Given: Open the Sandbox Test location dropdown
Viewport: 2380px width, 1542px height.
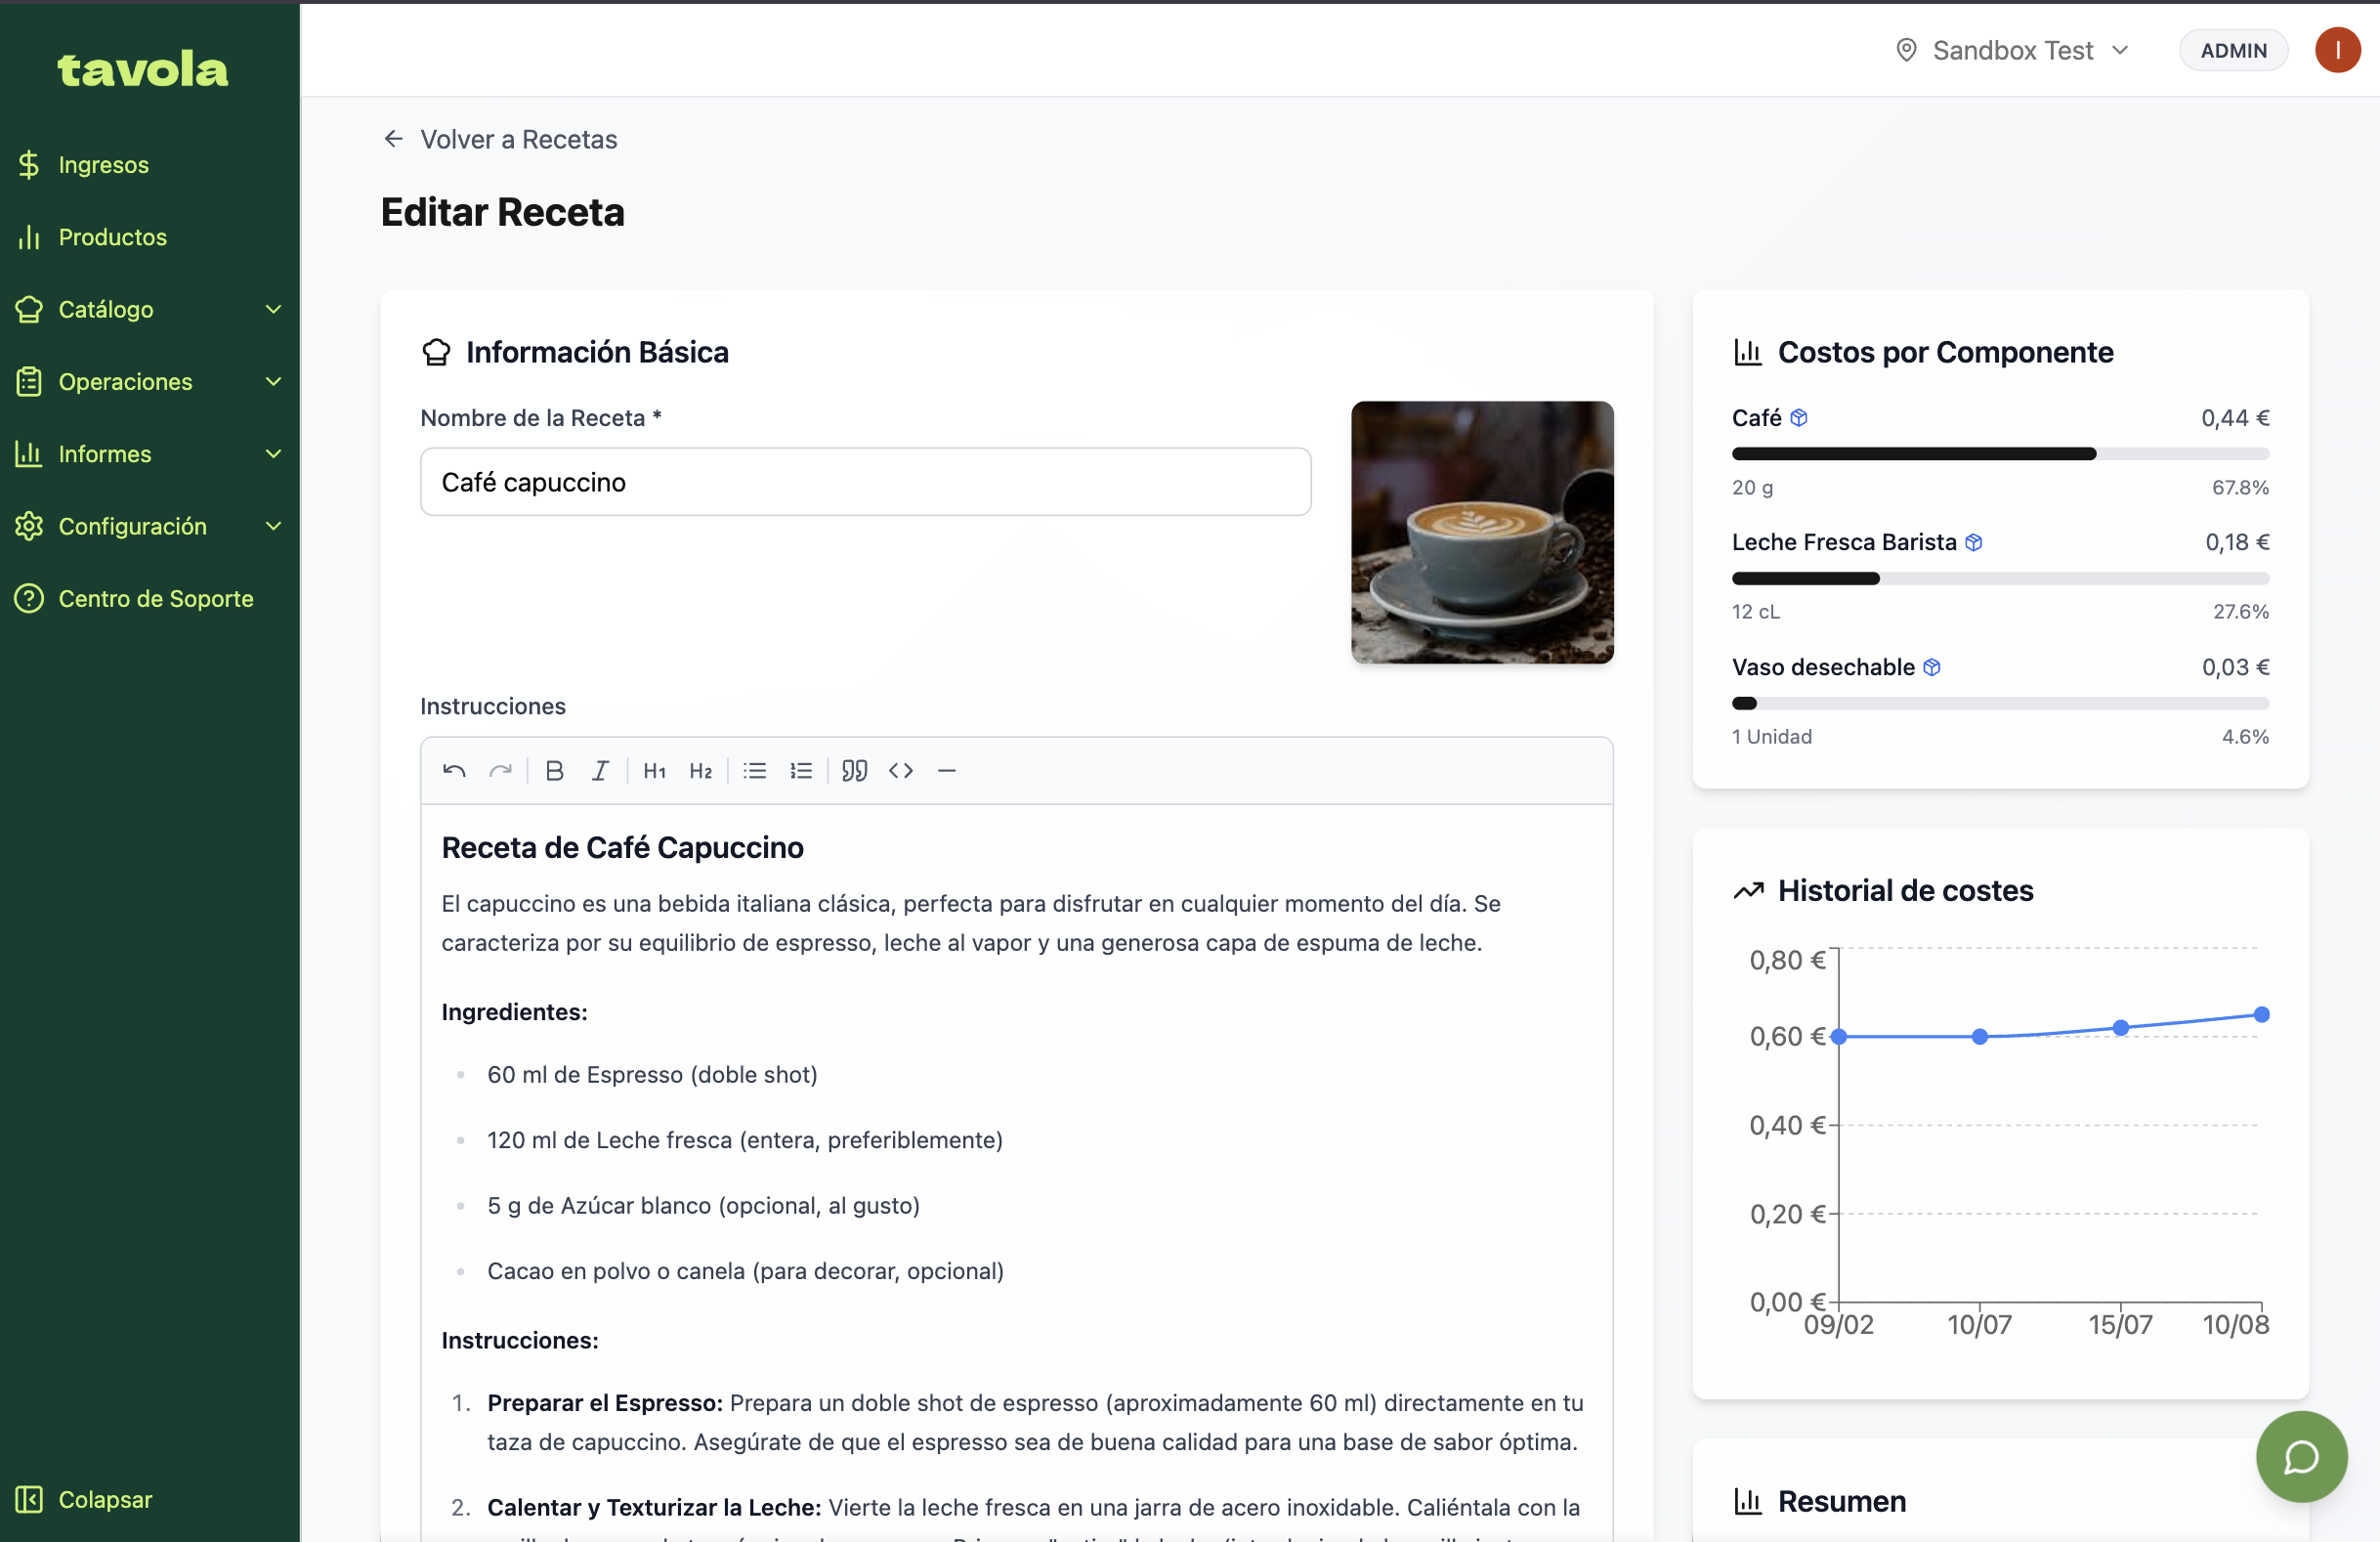Looking at the screenshot, I should pos(2013,50).
